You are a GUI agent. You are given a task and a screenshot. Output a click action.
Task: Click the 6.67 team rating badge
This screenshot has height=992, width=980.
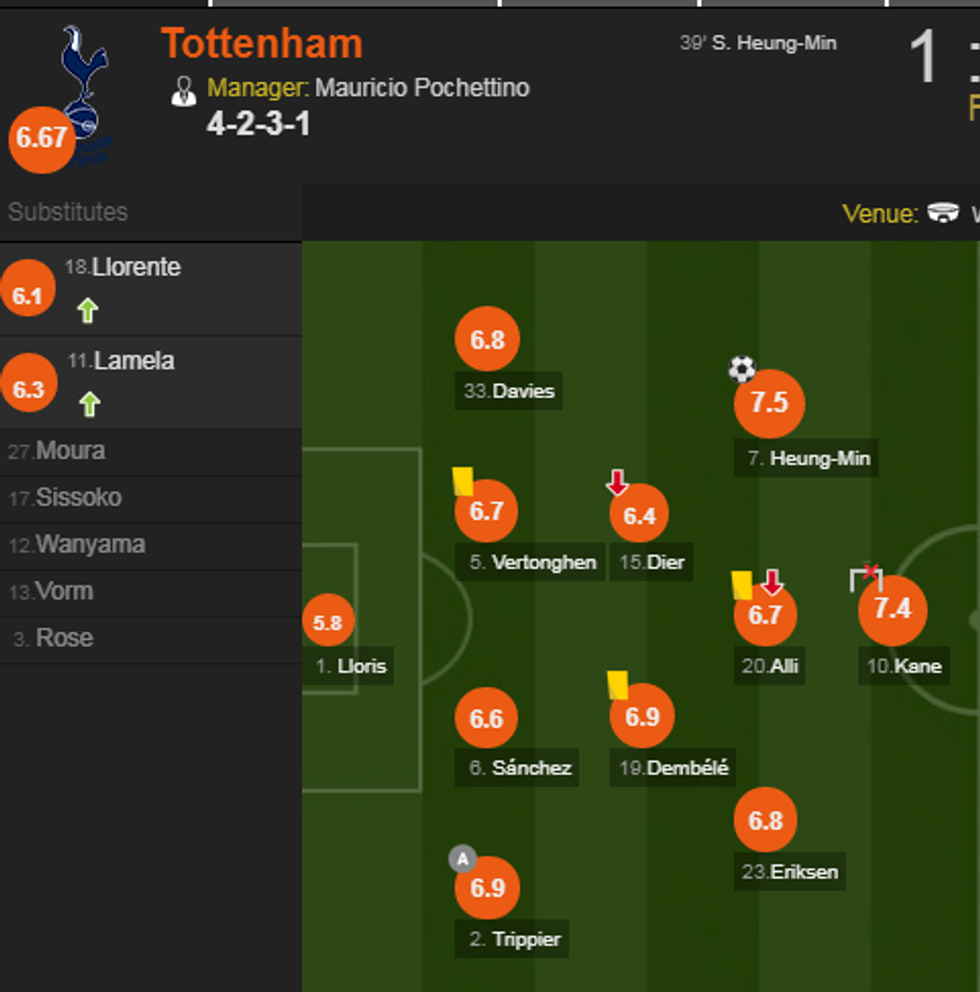42,138
